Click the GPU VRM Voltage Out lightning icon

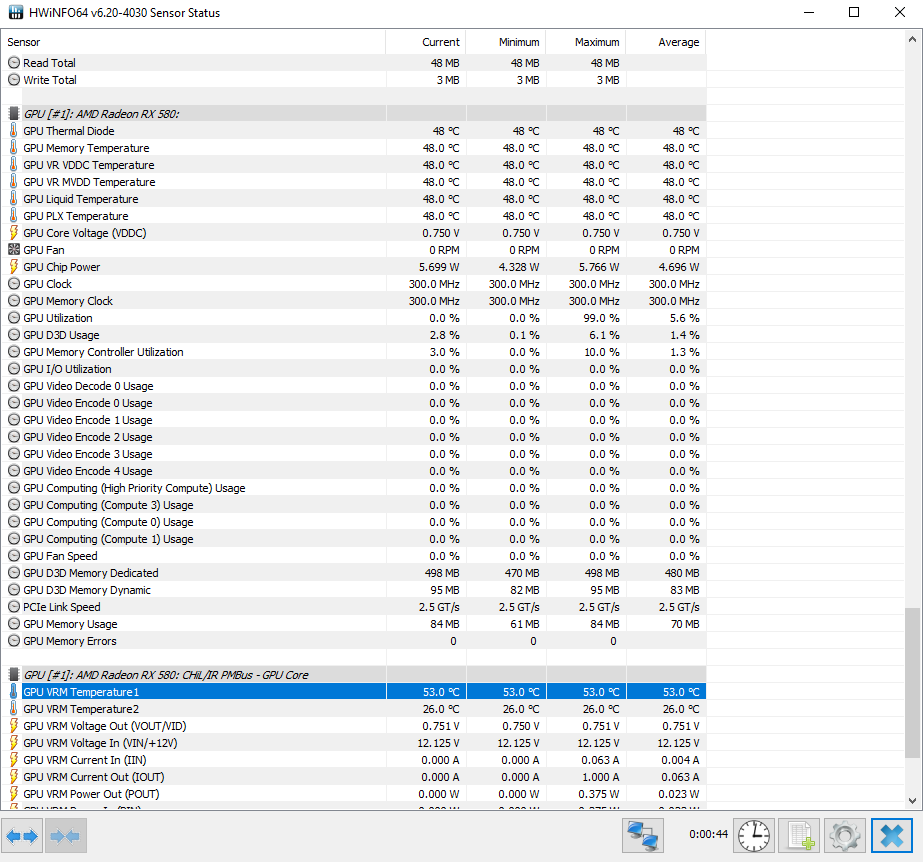tap(14, 726)
